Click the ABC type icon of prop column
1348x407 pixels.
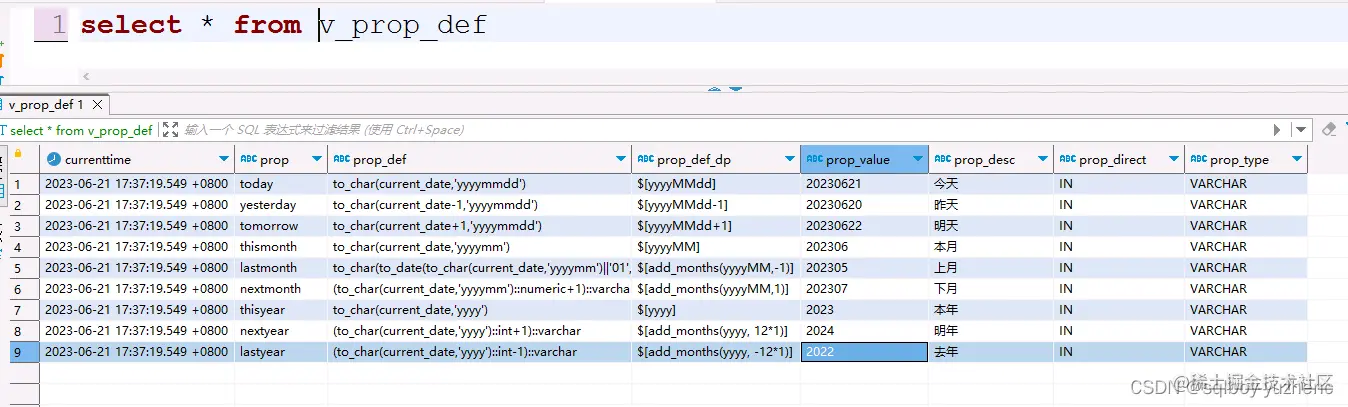(249, 159)
